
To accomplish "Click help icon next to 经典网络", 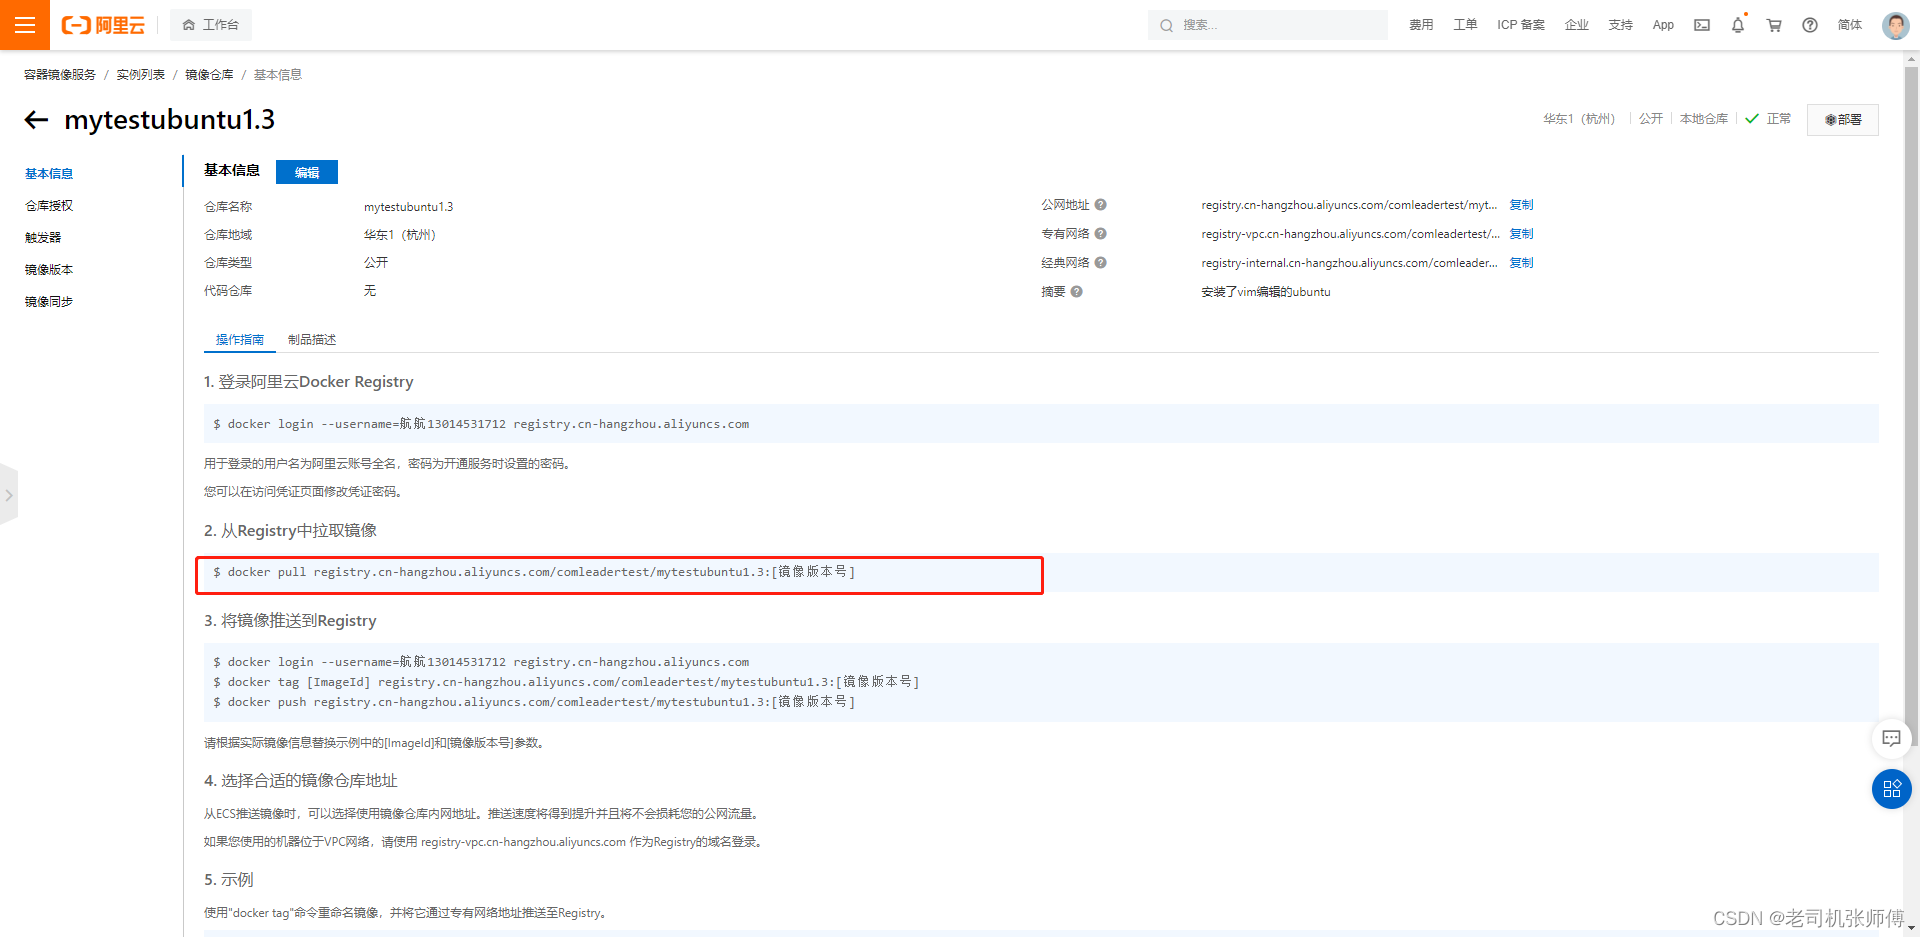I will click(x=1100, y=263).
